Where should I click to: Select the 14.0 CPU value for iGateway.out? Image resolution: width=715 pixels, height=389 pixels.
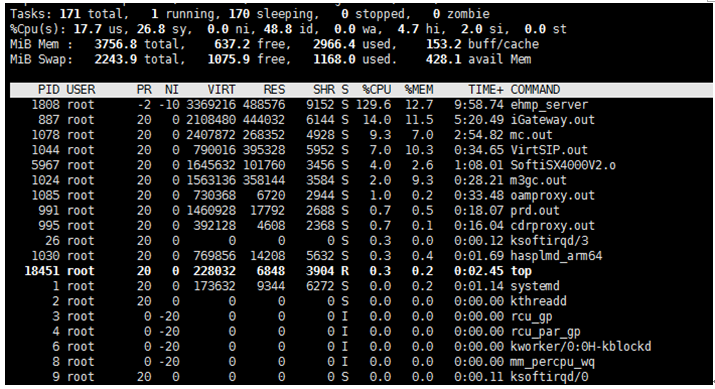pos(377,120)
